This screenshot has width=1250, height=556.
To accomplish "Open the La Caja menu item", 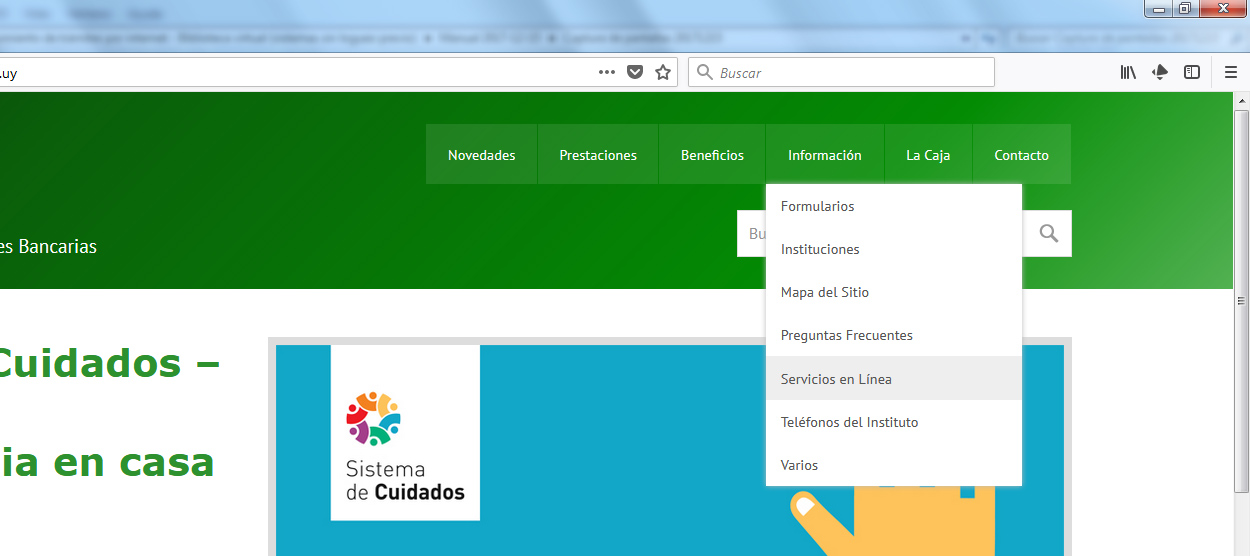I will click(x=928, y=155).
